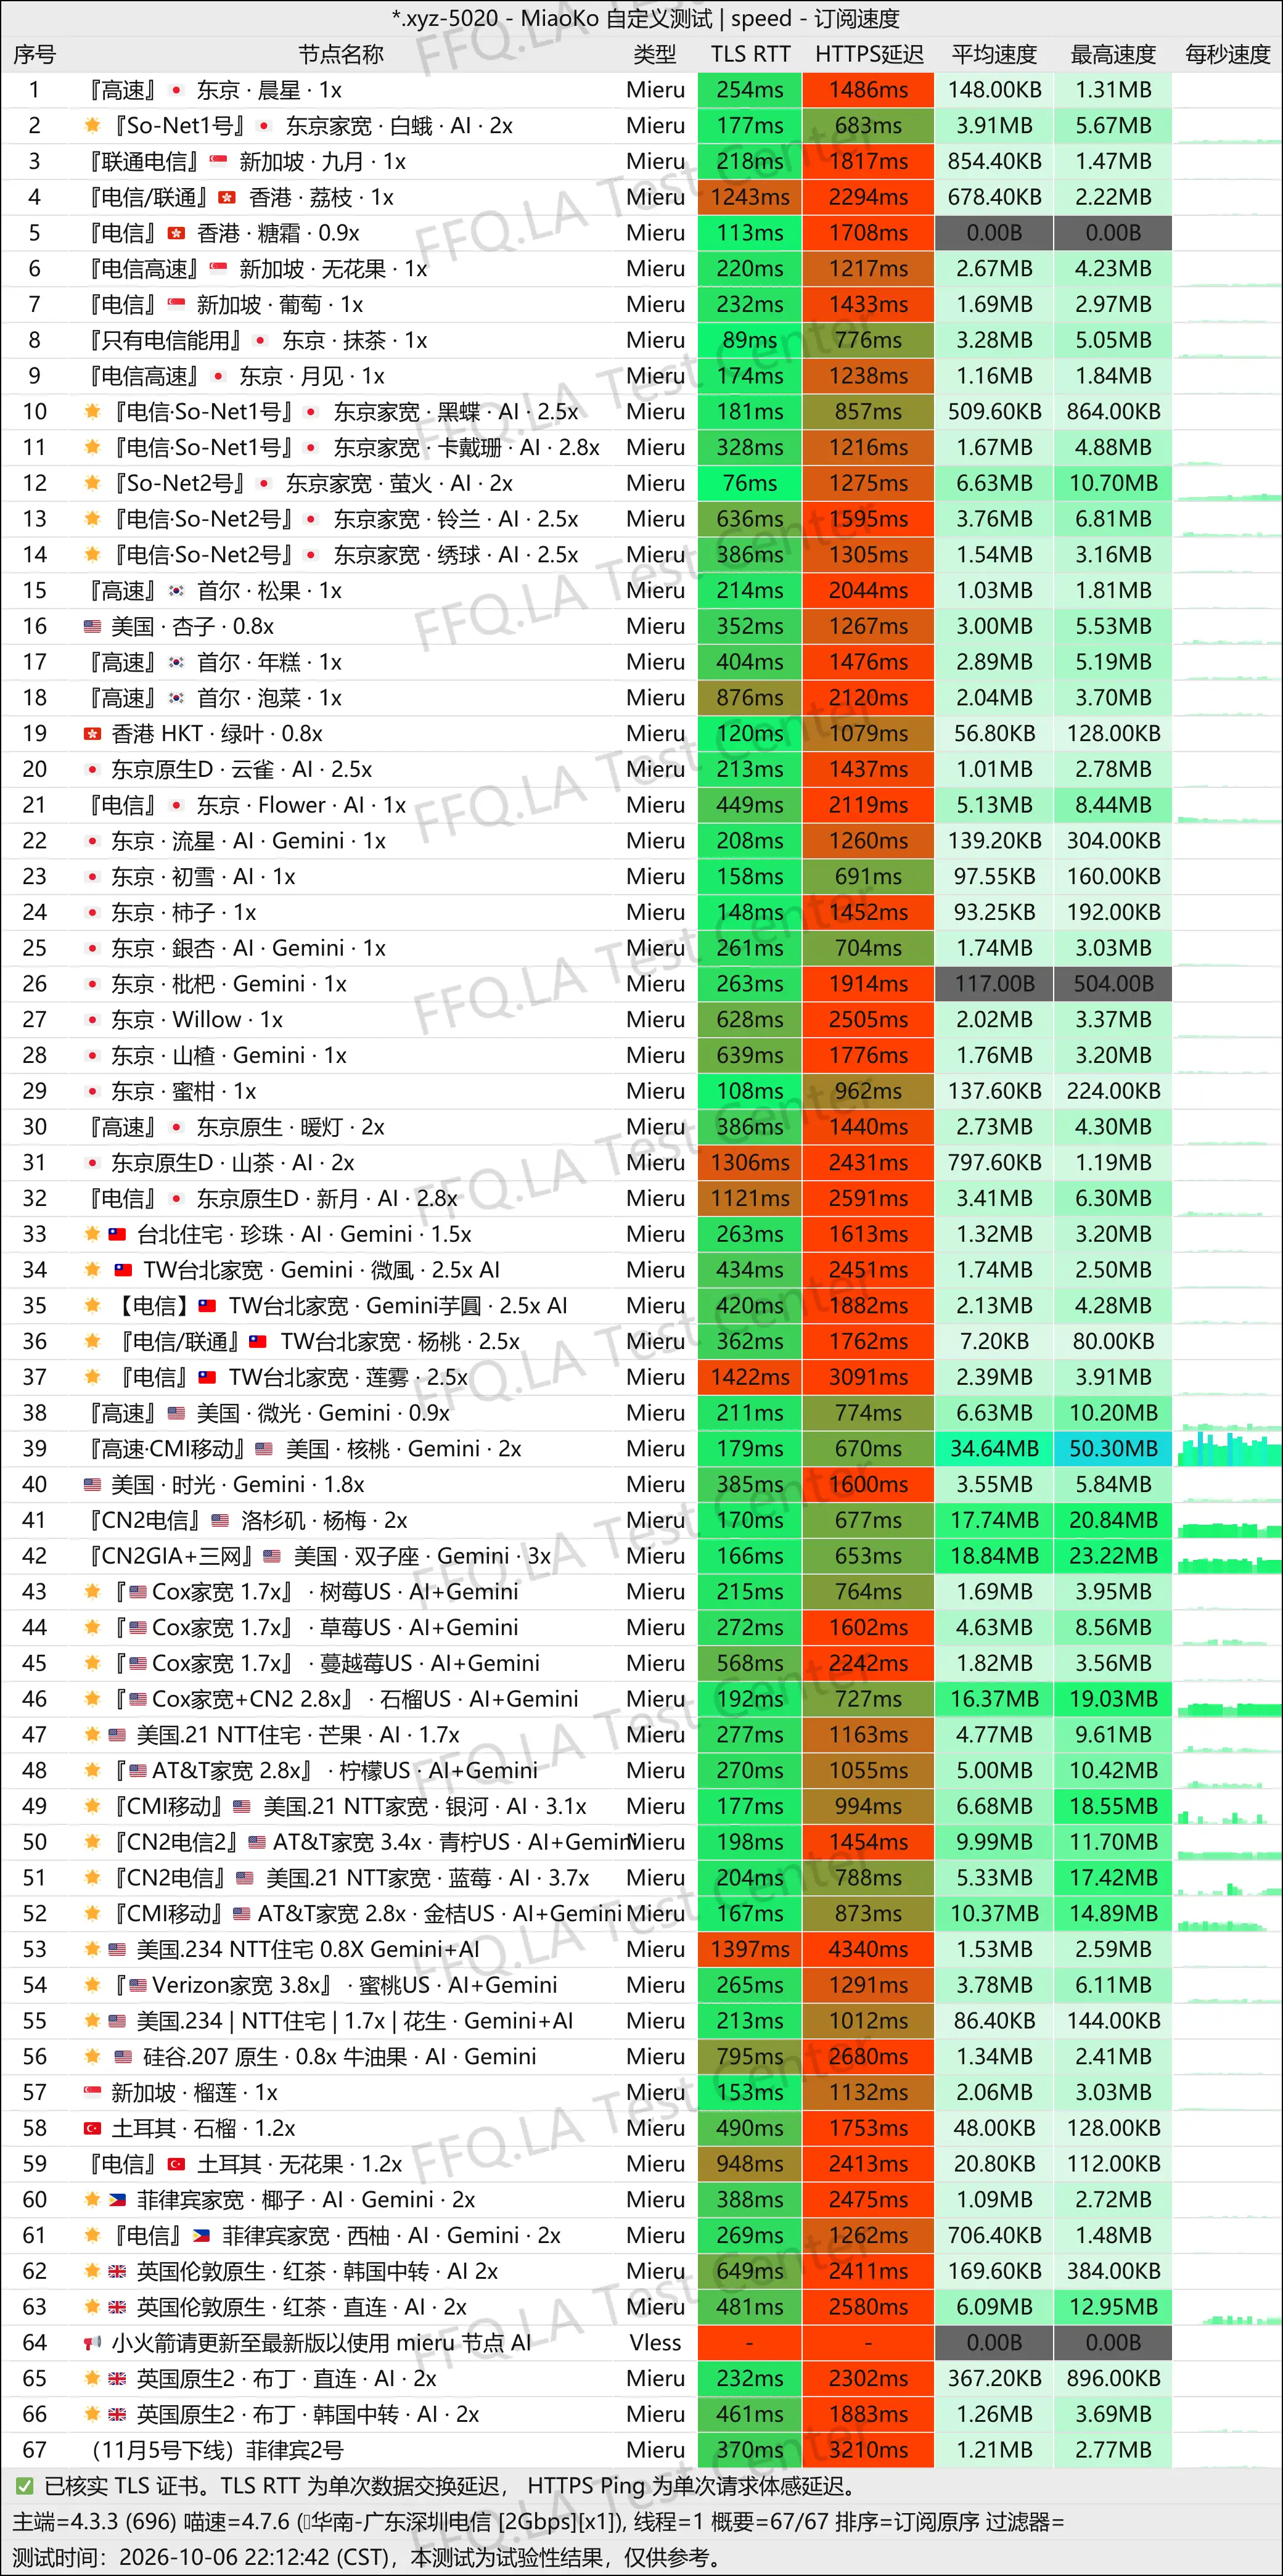Click the UK flag beside 英国原生2·布丁·直连
Screen dimensions: 1283x2576
click(118, 2379)
